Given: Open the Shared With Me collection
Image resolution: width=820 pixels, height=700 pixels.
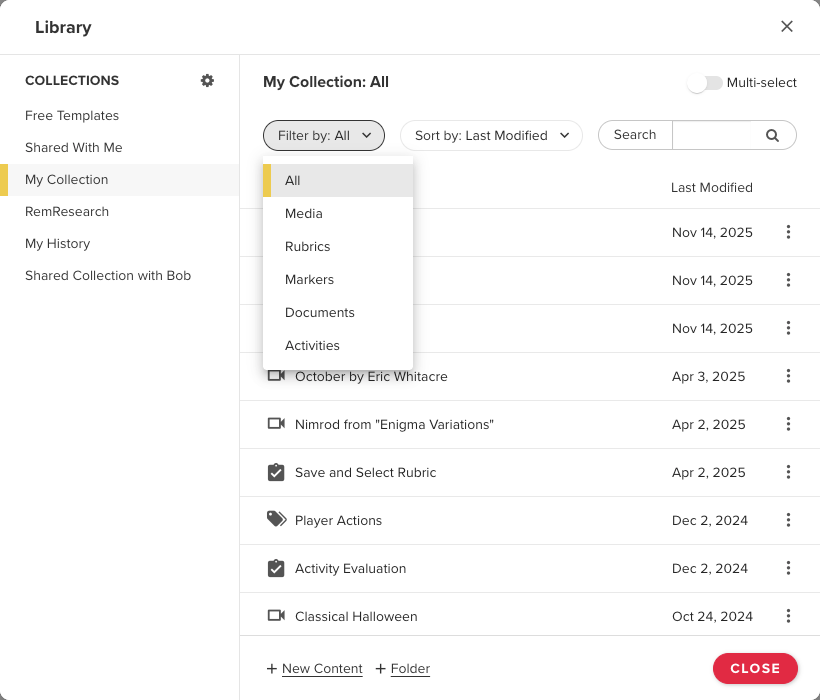Looking at the screenshot, I should tap(74, 147).
